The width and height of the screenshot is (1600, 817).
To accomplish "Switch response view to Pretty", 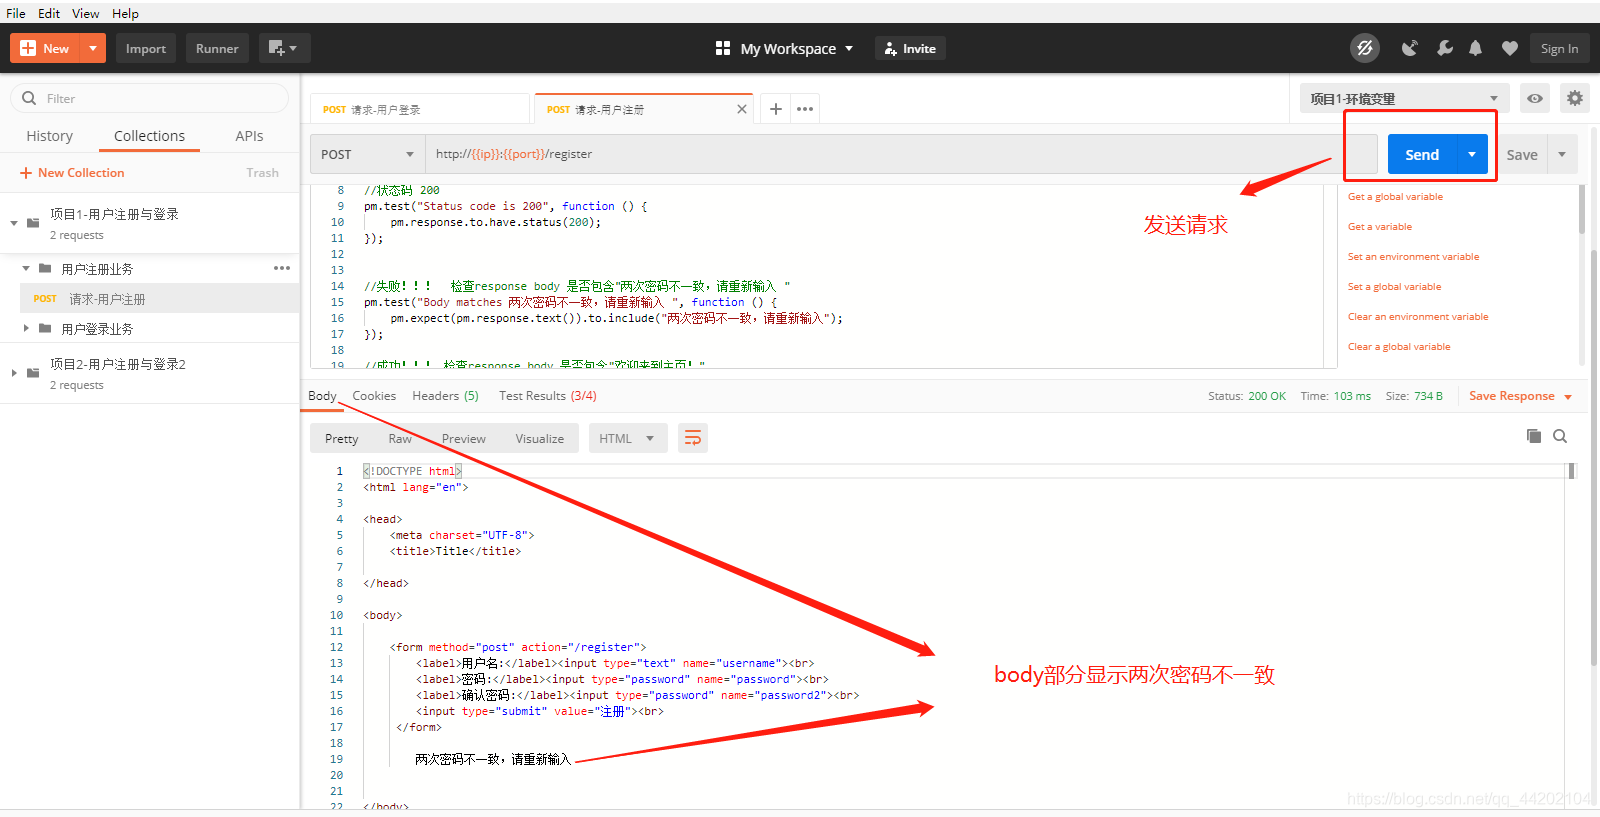I will point(341,438).
